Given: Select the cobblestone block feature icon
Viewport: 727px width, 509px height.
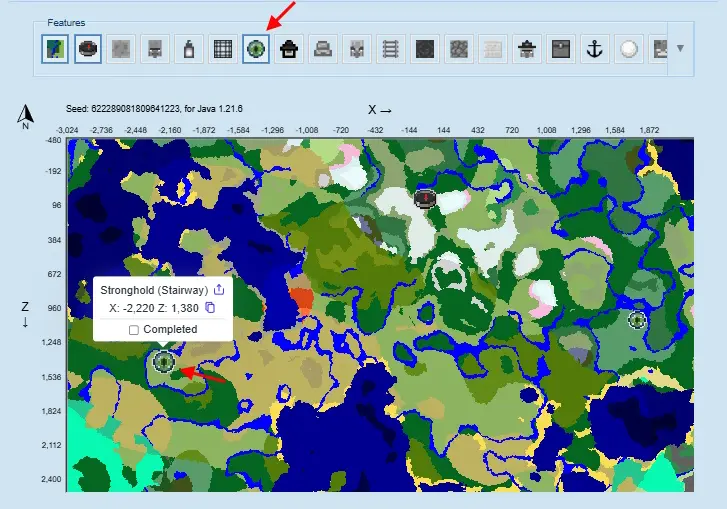Looking at the screenshot, I should [458, 49].
